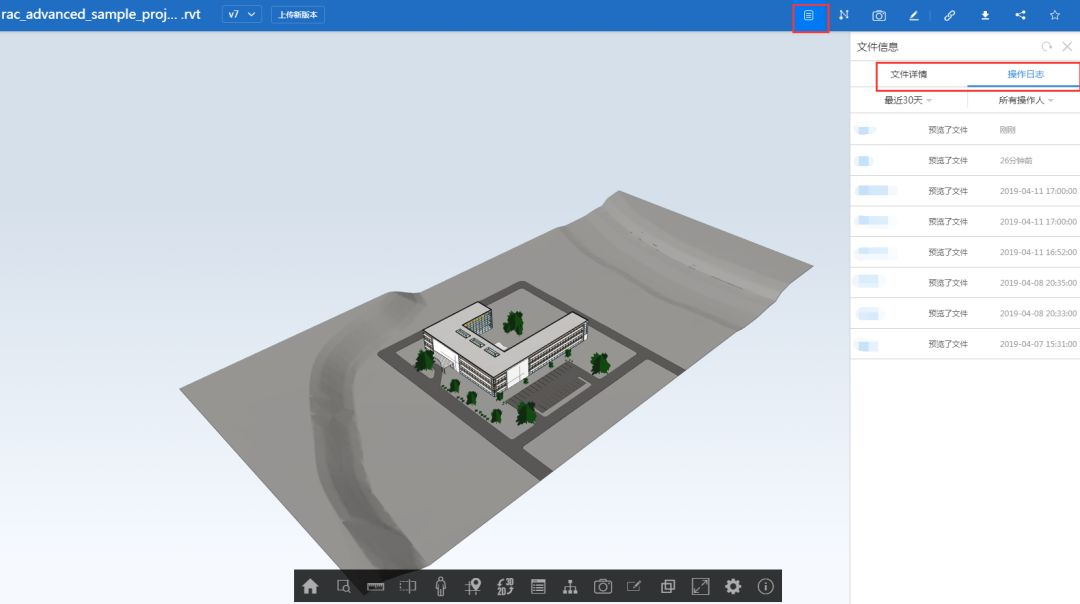Expand the 最近30天 time range filter
This screenshot has width=1080, height=604.
tap(908, 100)
